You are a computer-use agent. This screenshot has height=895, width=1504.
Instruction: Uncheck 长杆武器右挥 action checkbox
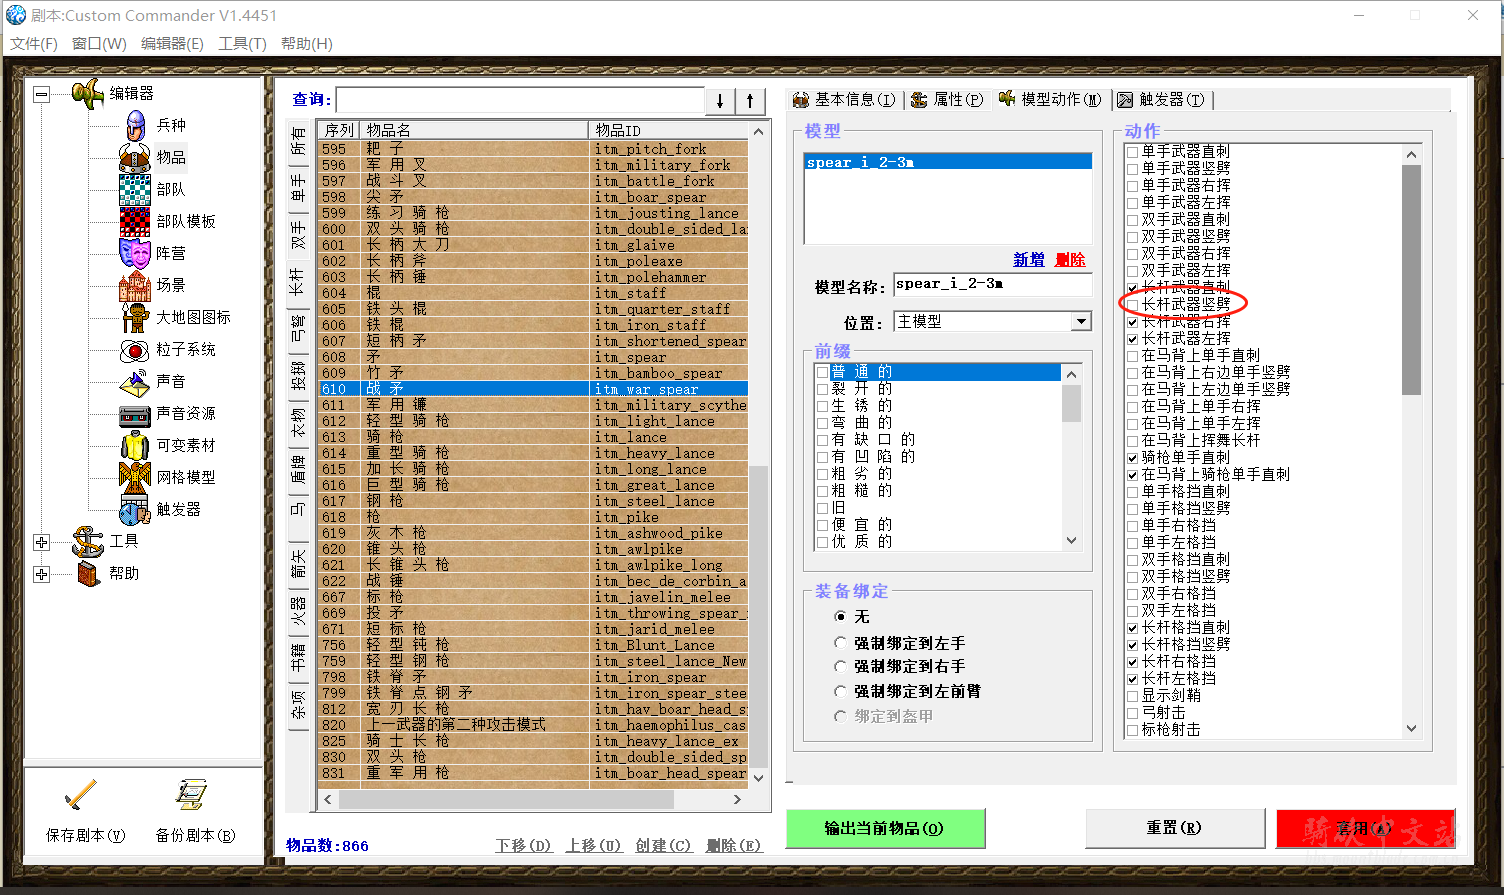1132,322
